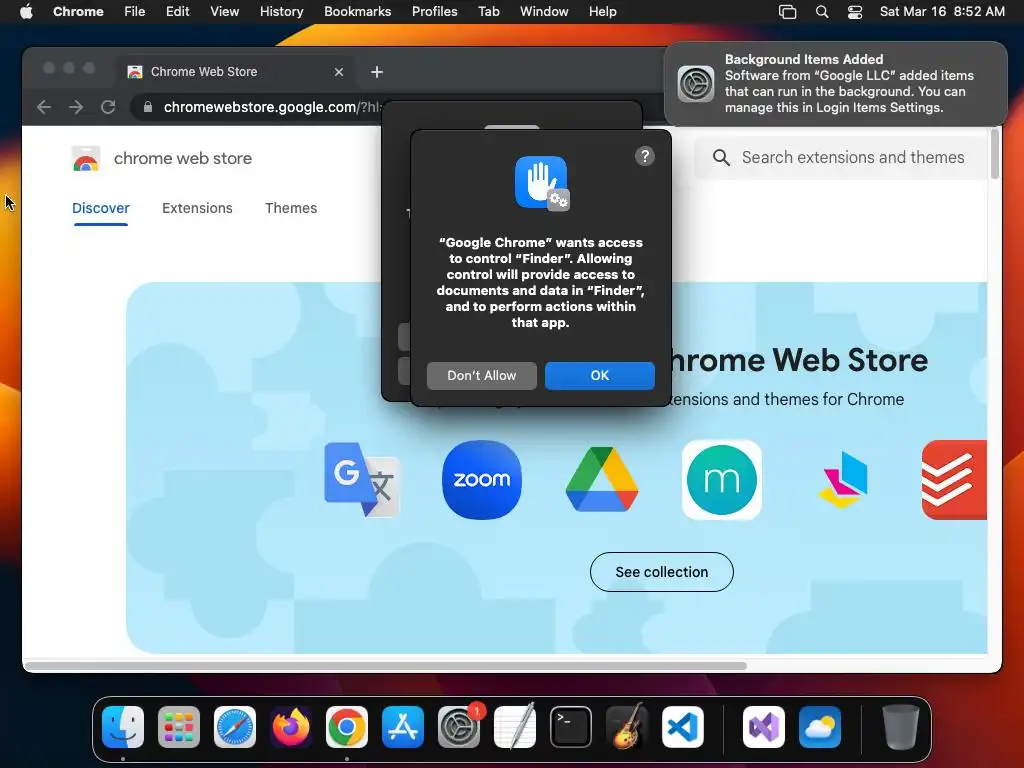Open a new tab with plus button
This screenshot has width=1024, height=768.
tap(377, 72)
